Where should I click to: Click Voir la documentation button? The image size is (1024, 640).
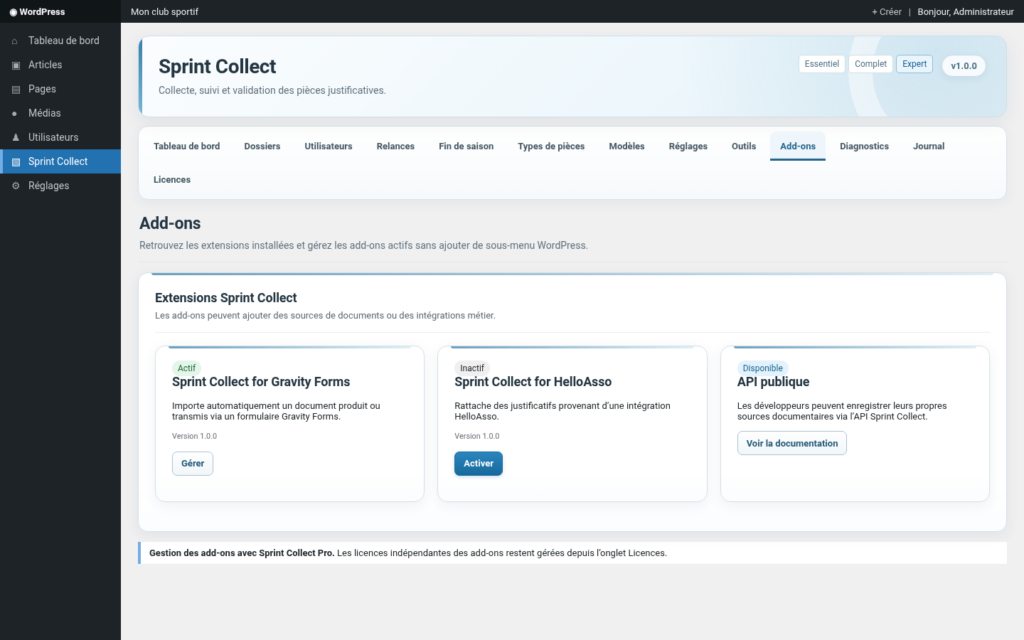pos(792,443)
